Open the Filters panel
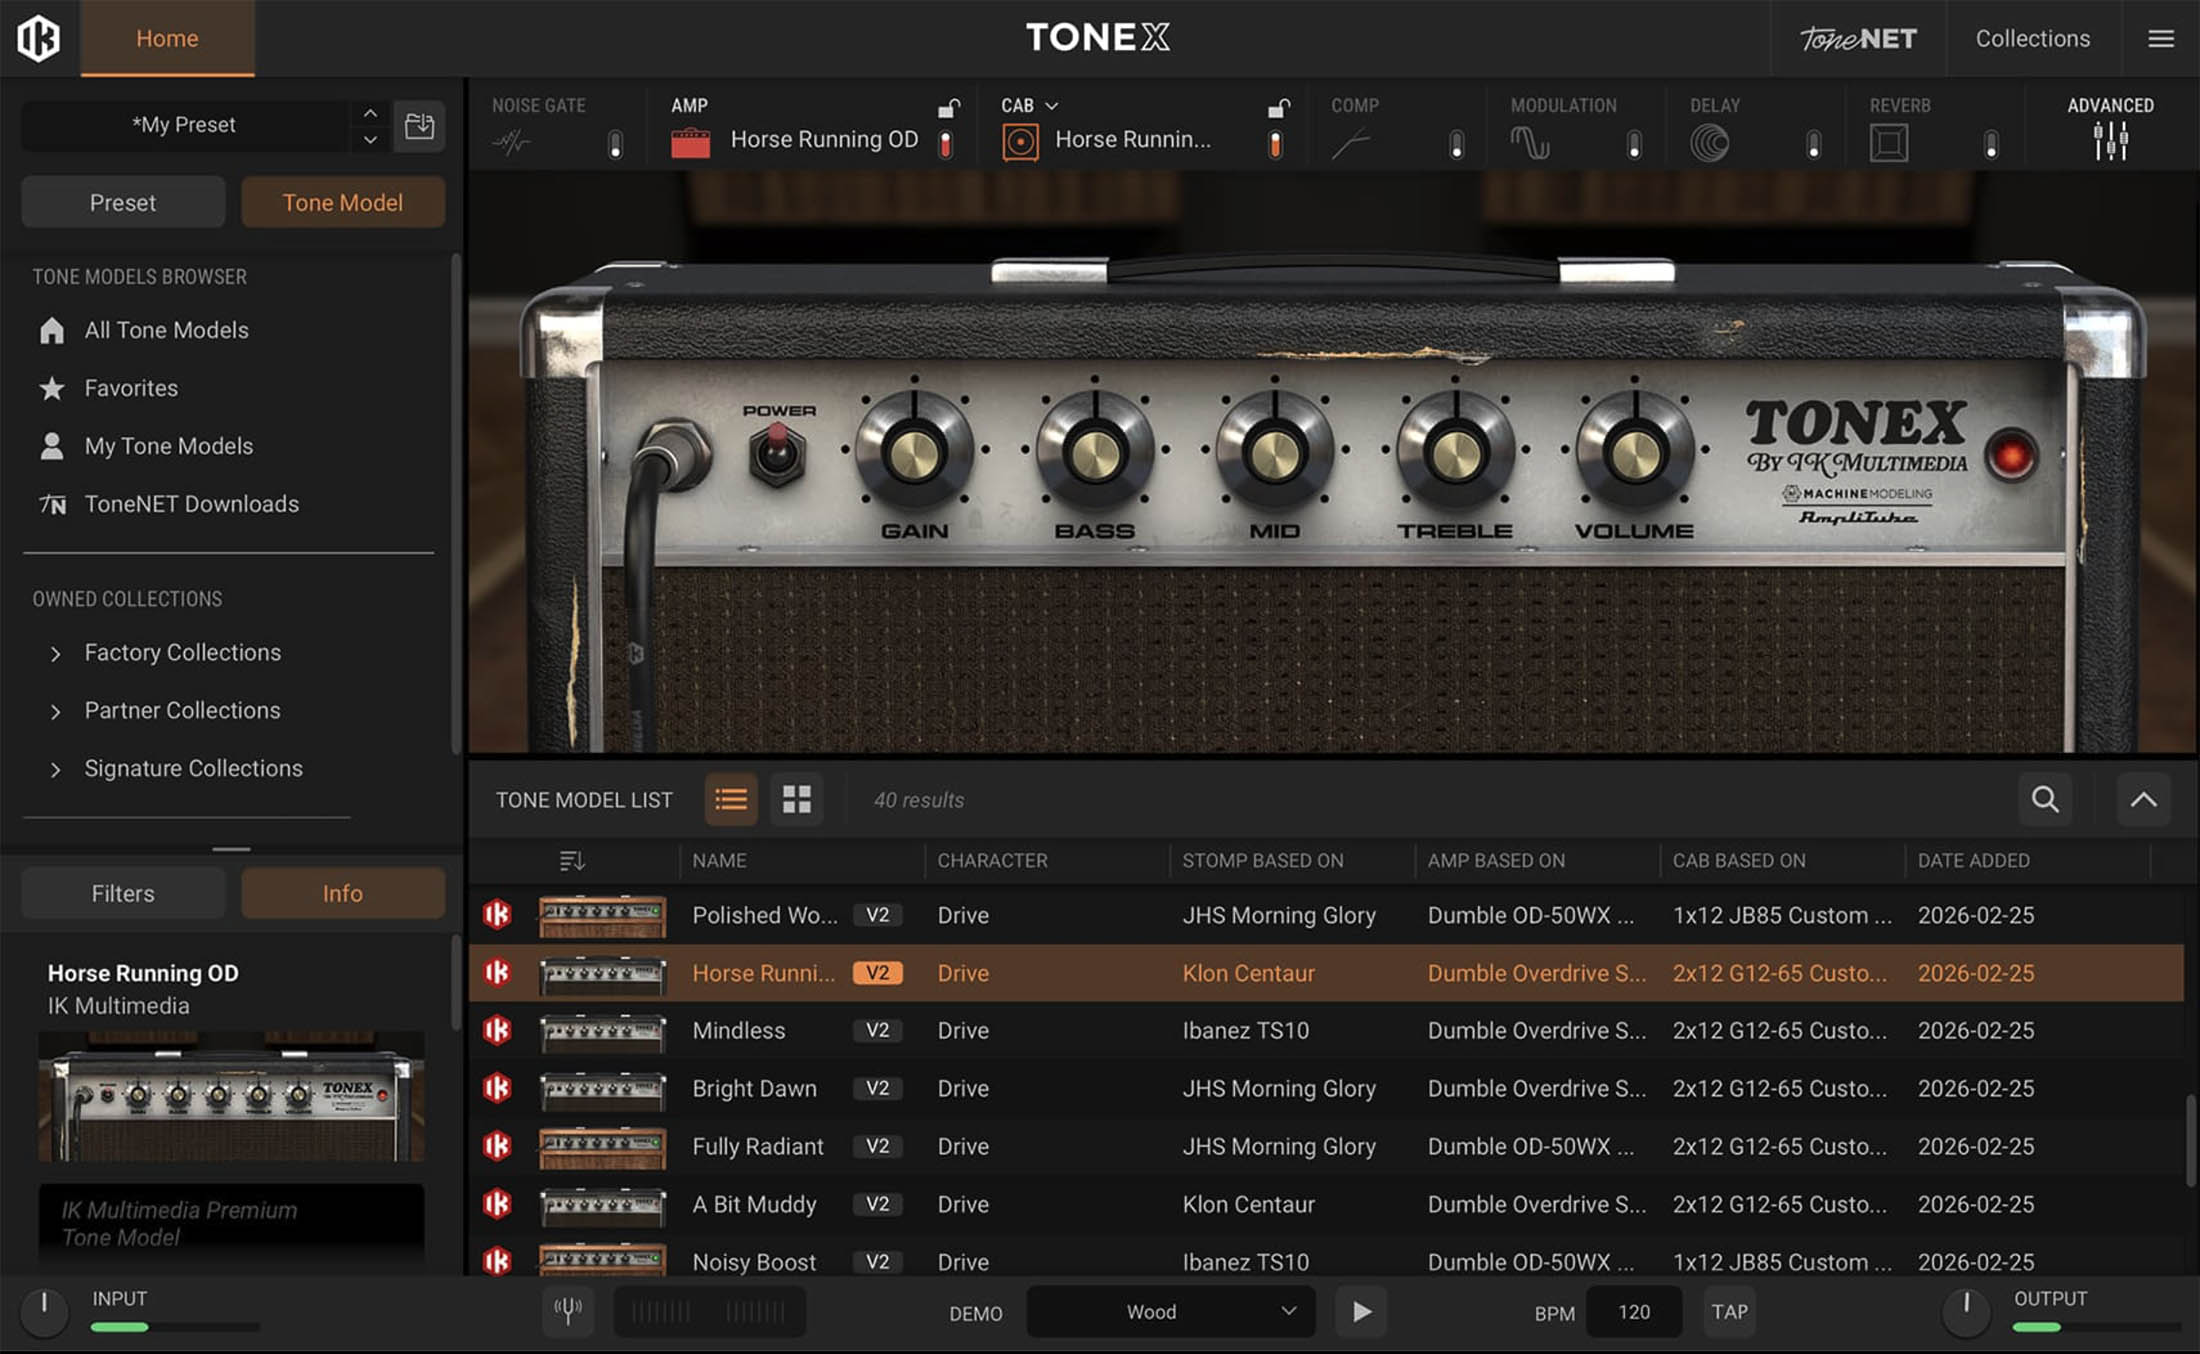 coord(122,893)
